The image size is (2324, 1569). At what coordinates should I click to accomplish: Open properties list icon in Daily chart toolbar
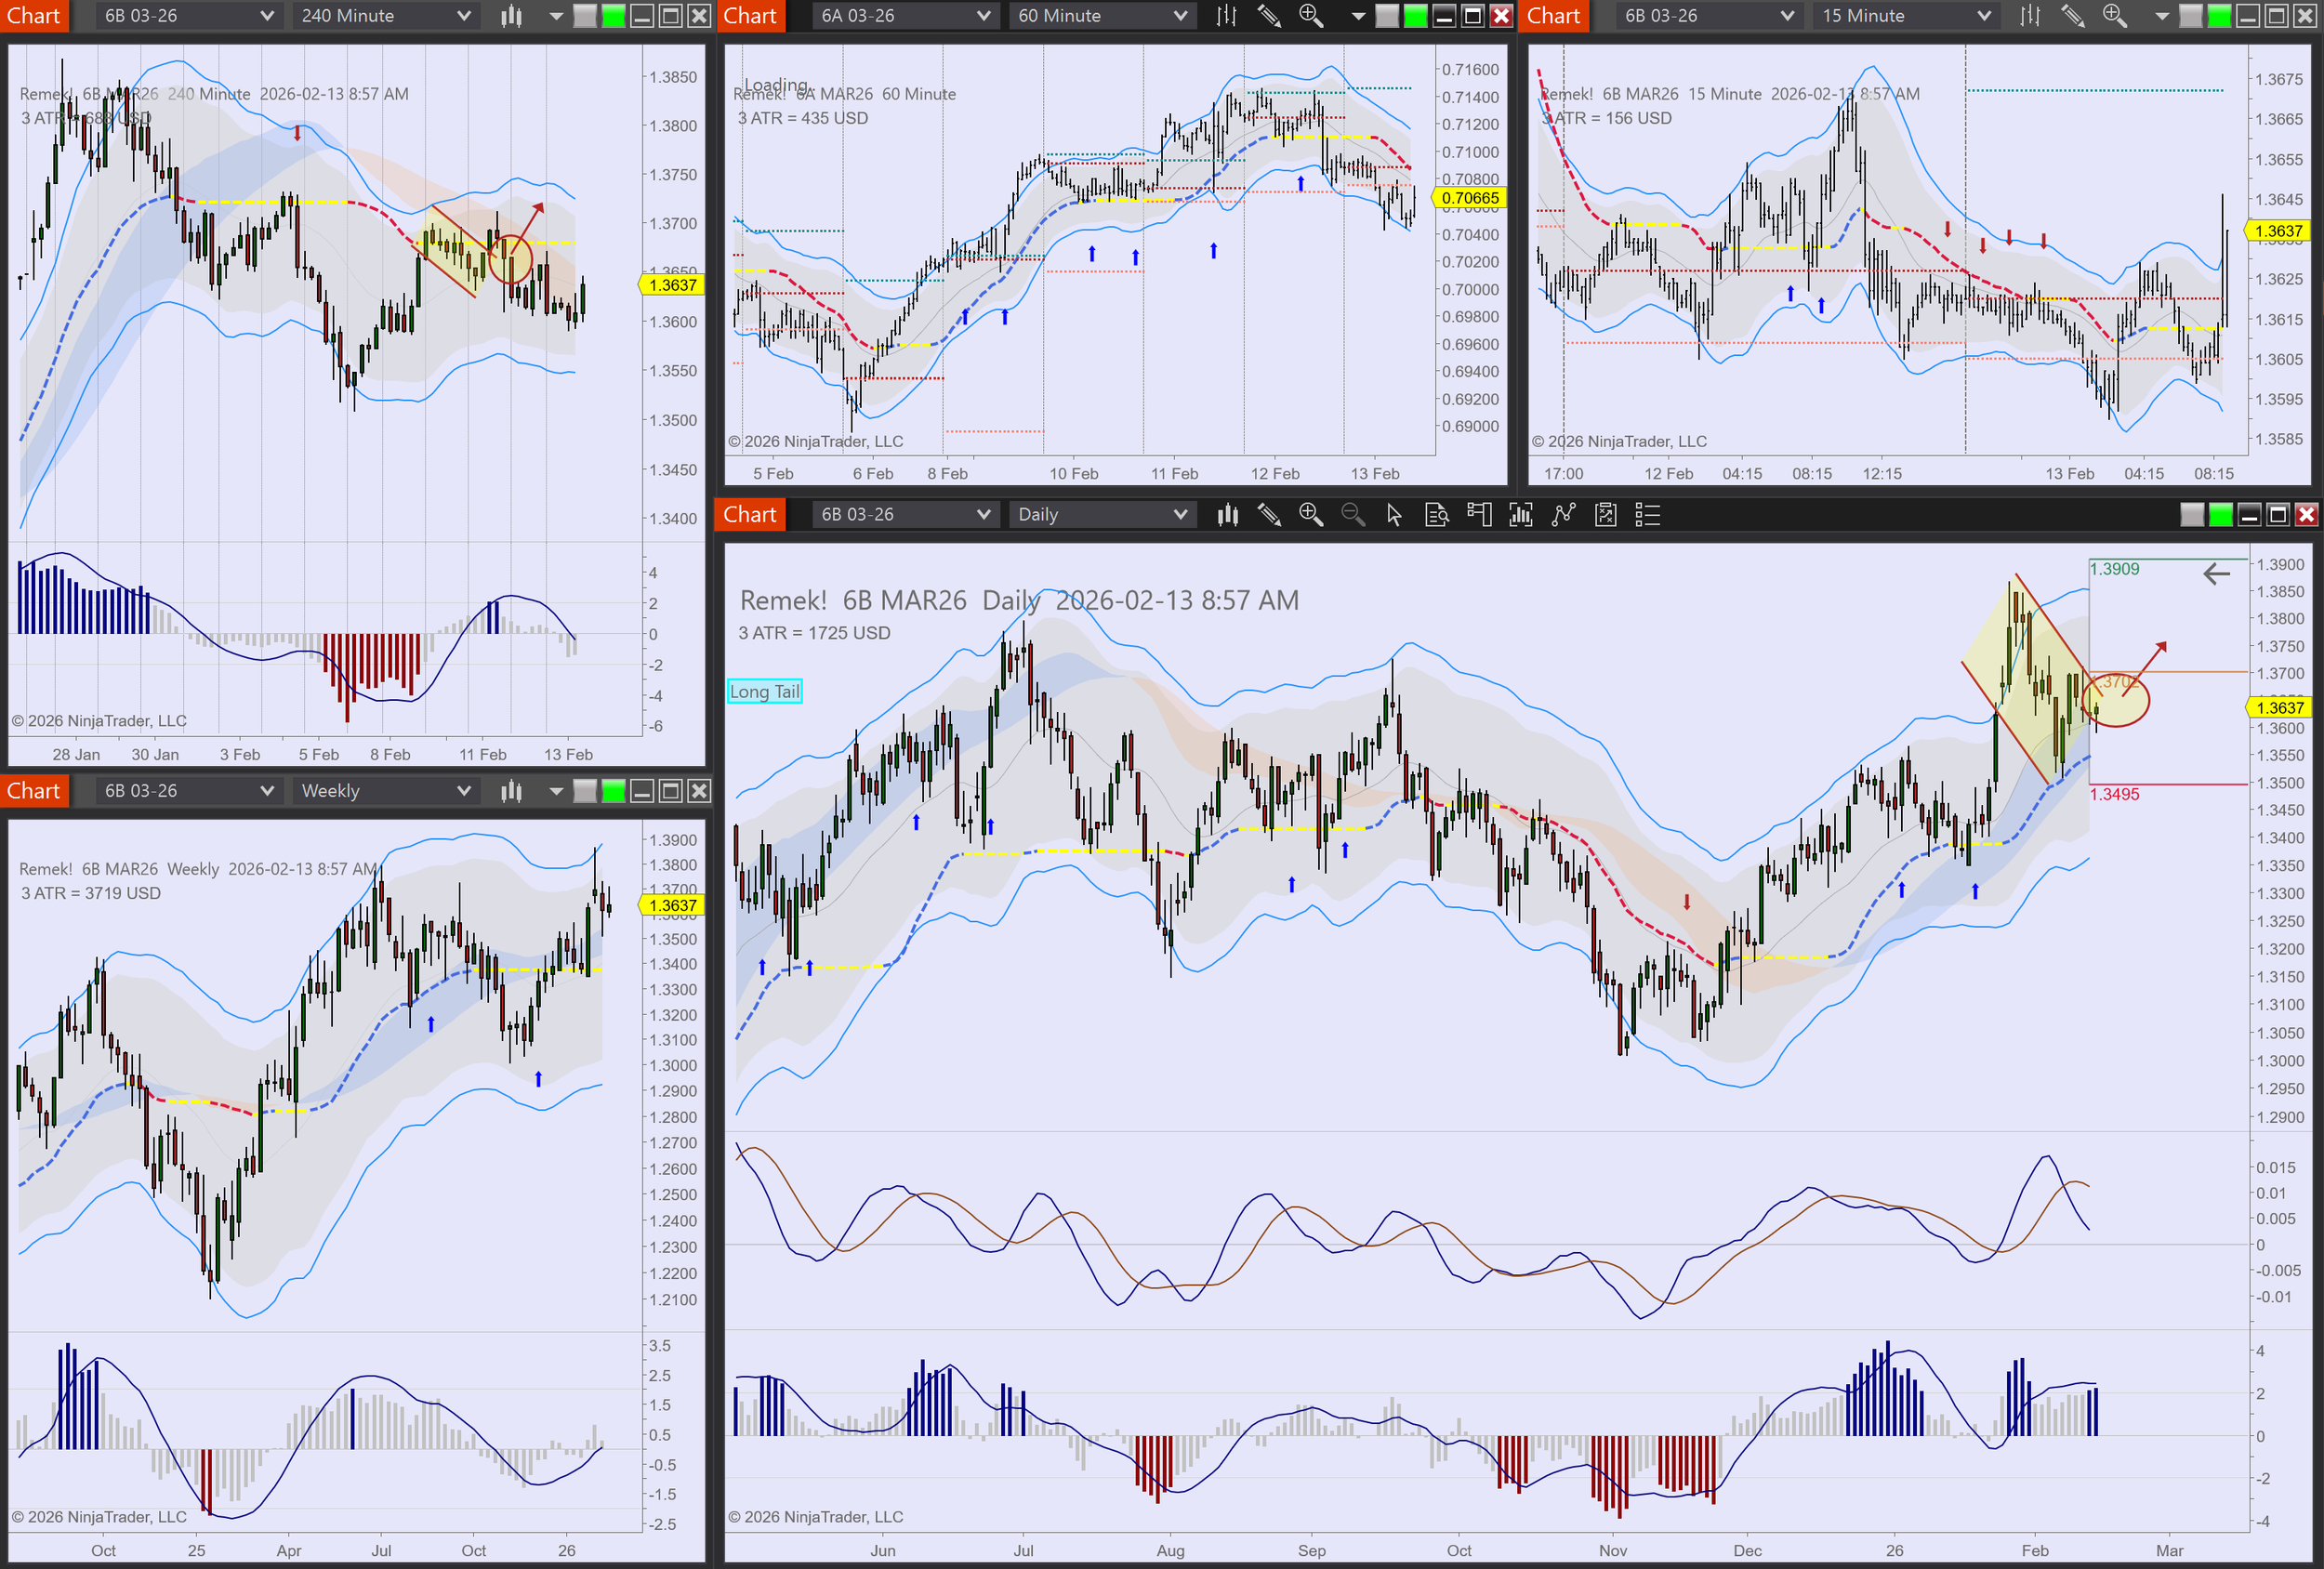point(1647,514)
